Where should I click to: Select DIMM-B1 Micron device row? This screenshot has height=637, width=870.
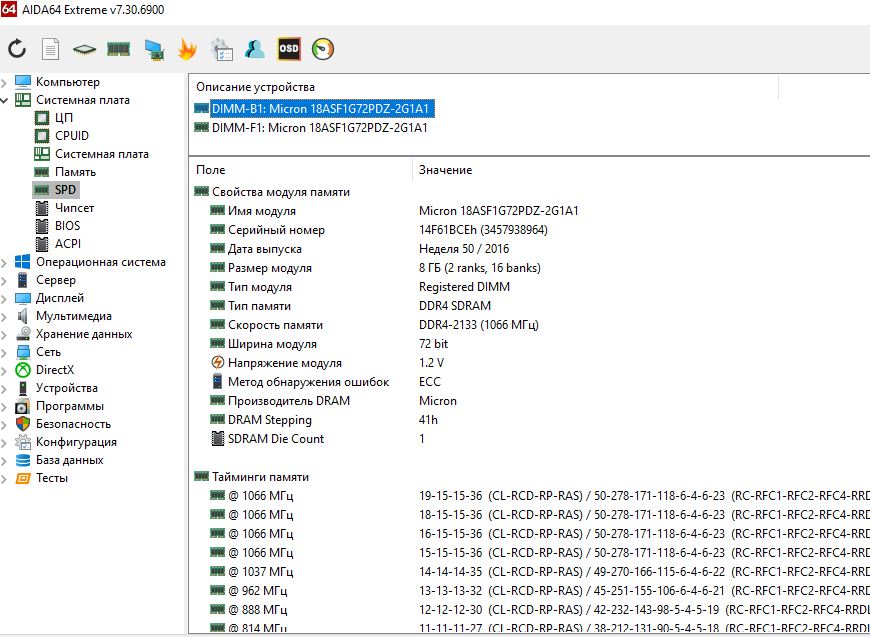(320, 108)
